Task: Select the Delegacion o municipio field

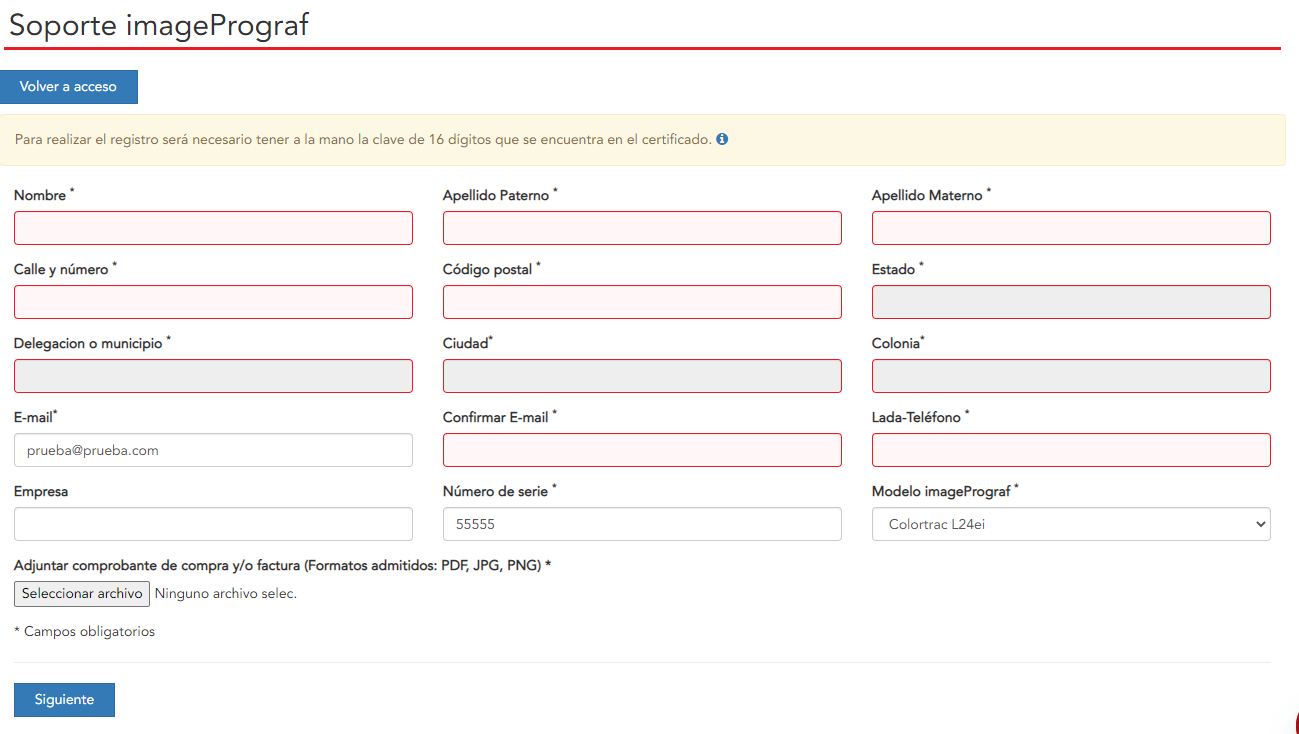Action: pos(213,376)
